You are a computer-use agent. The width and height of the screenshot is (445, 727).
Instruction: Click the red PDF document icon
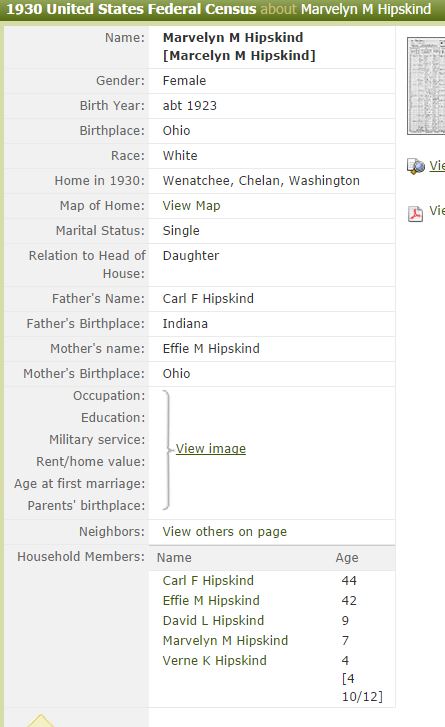coord(415,214)
